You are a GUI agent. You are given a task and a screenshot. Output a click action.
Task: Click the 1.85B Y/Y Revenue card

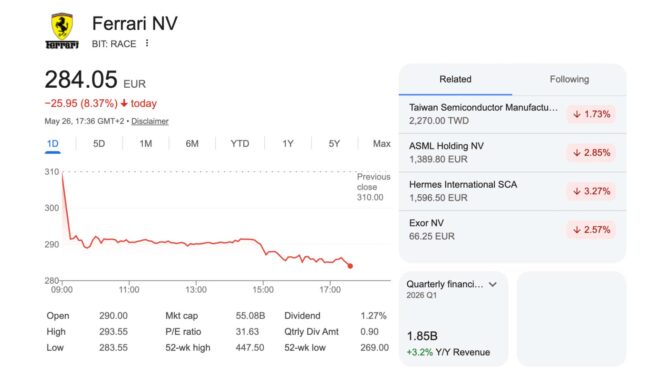tap(453, 319)
